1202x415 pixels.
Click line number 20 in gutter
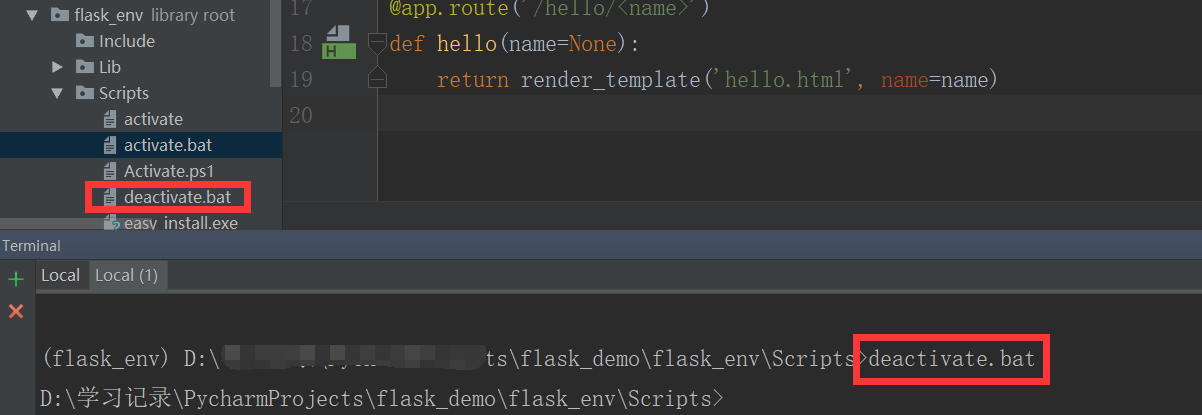coord(300,115)
